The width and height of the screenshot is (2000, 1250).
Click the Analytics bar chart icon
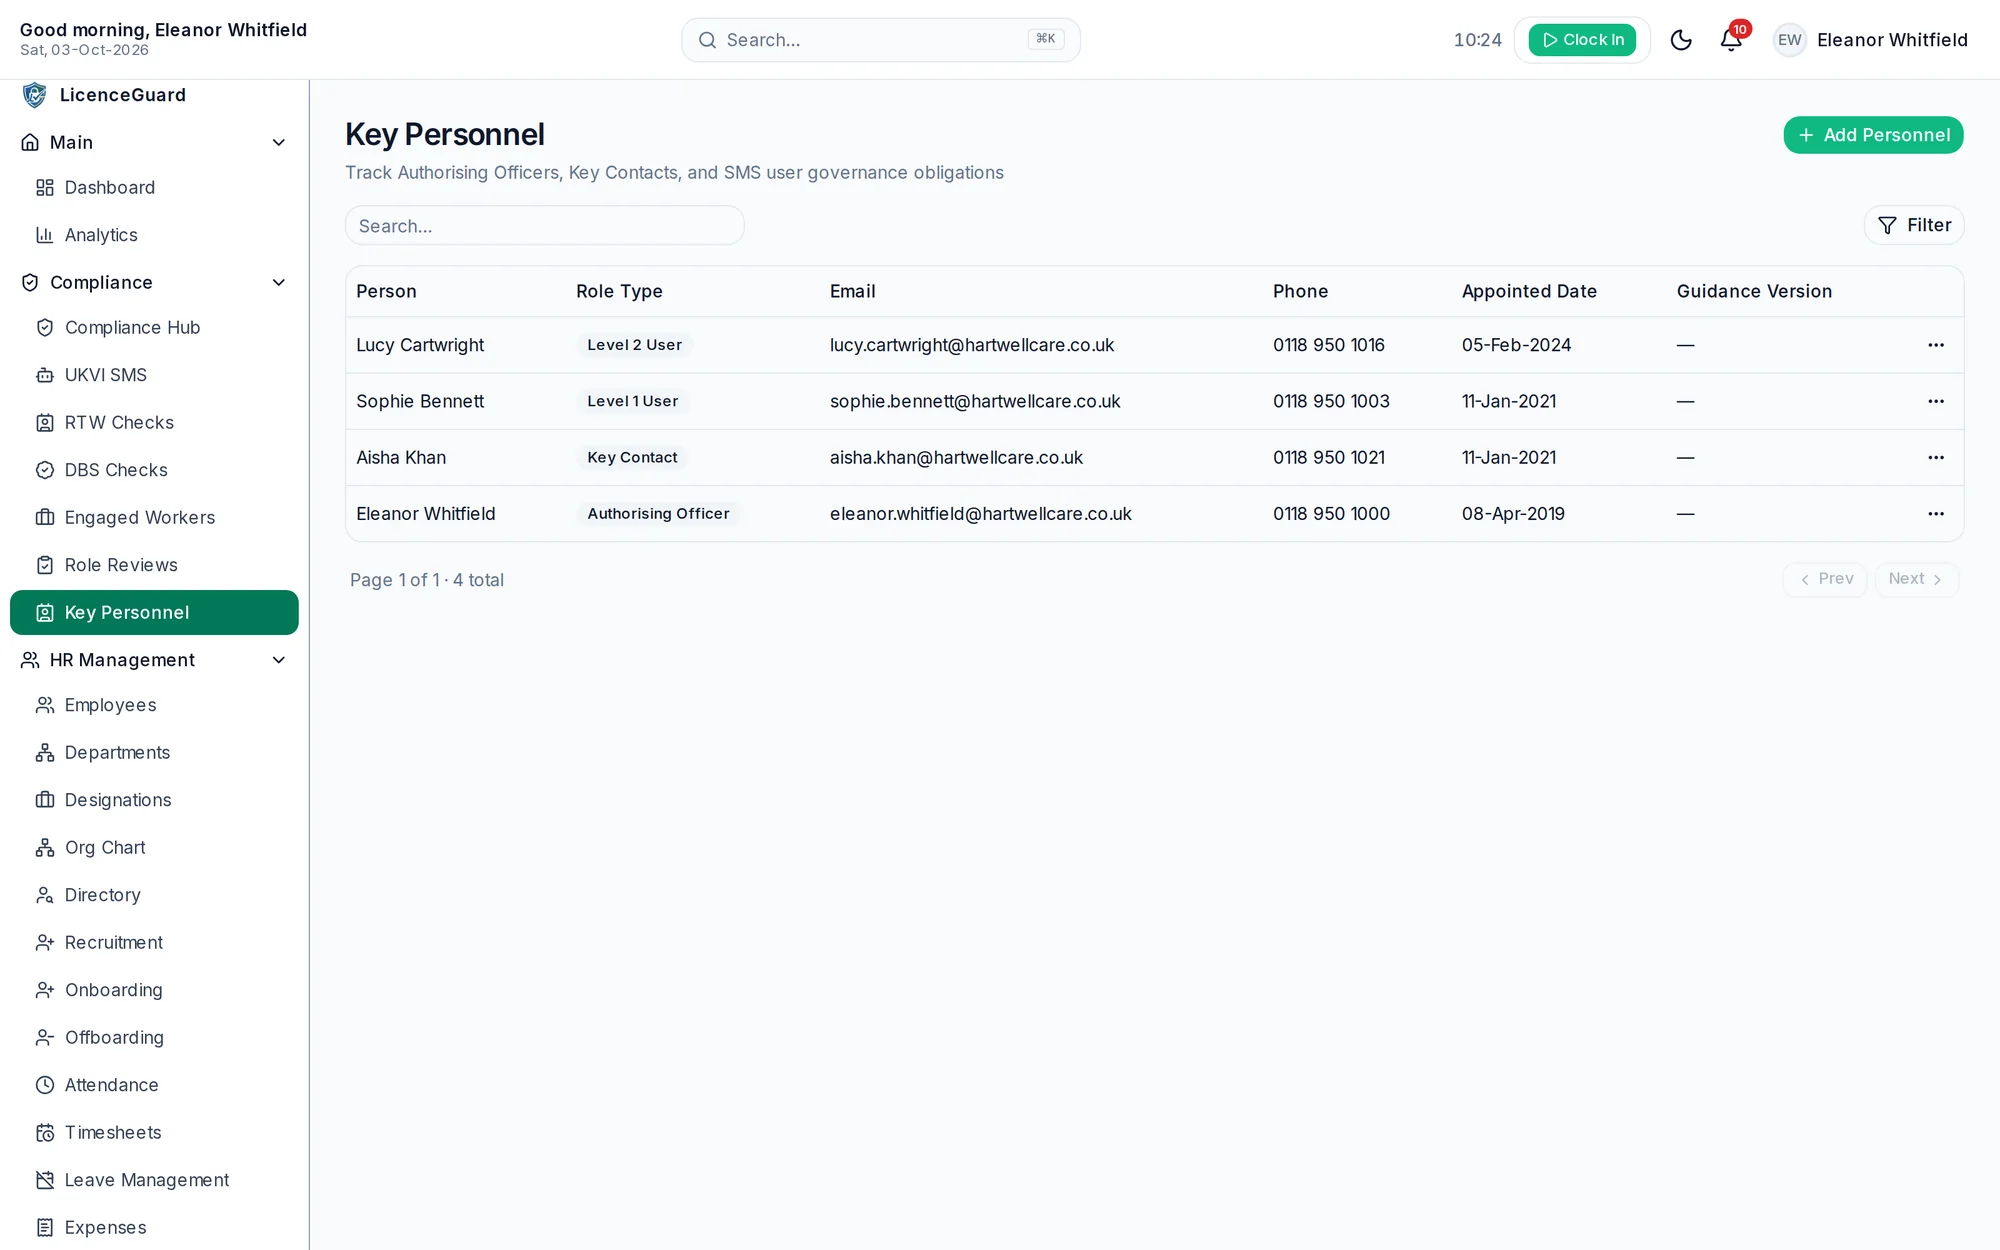click(x=45, y=235)
